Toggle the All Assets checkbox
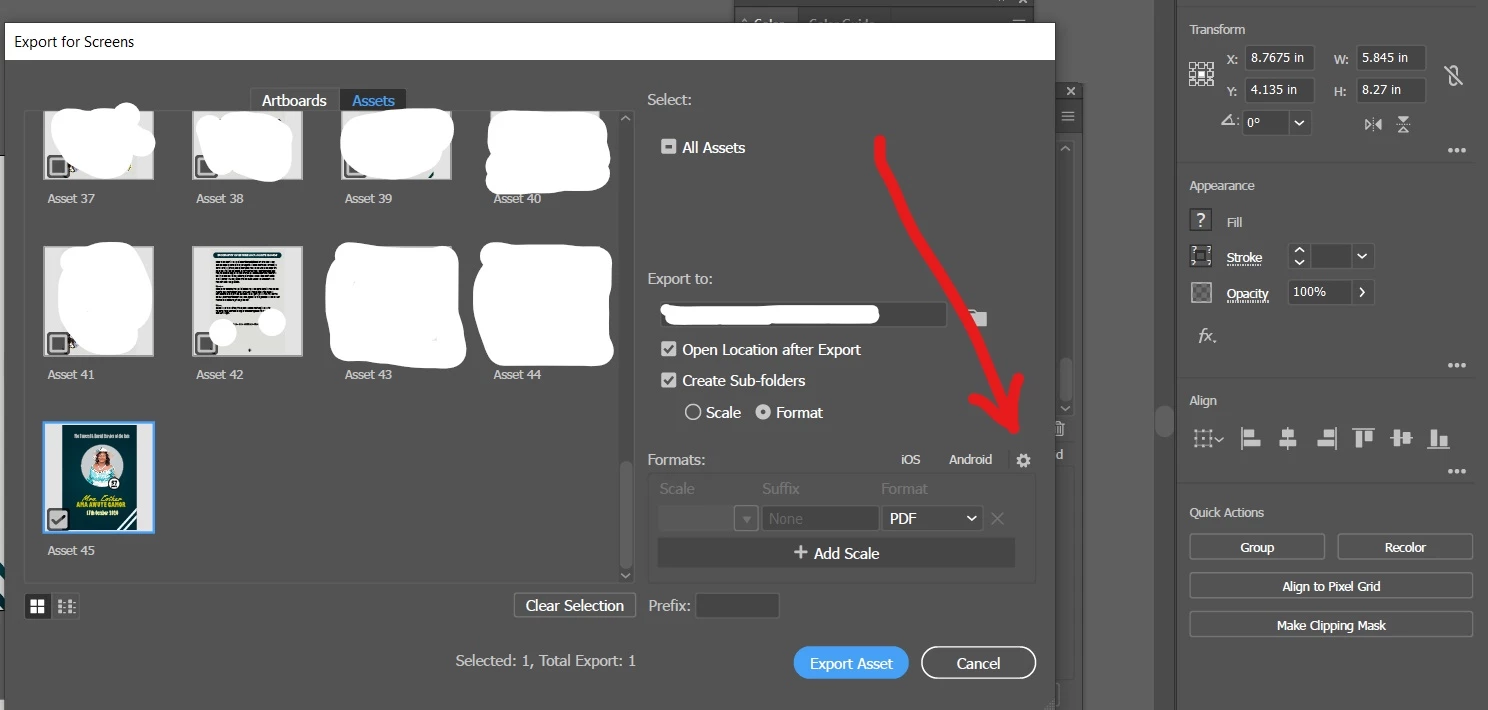 tap(669, 147)
